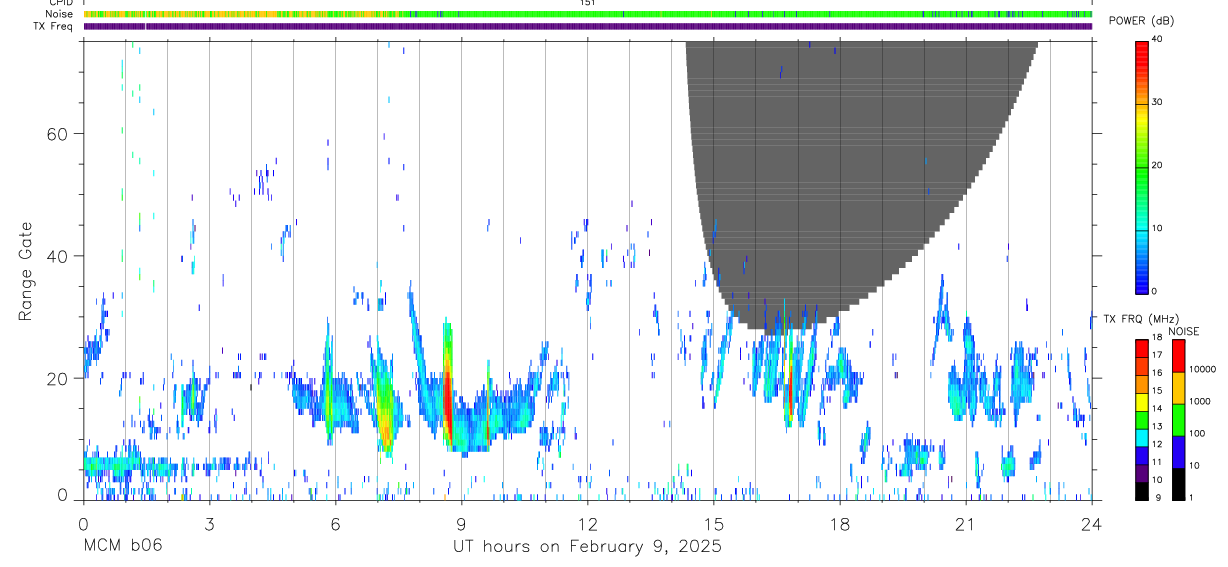The width and height of the screenshot is (1228, 567).
Task: Click the 14 tick on the TX FRQ legend
Action: tap(1157, 409)
